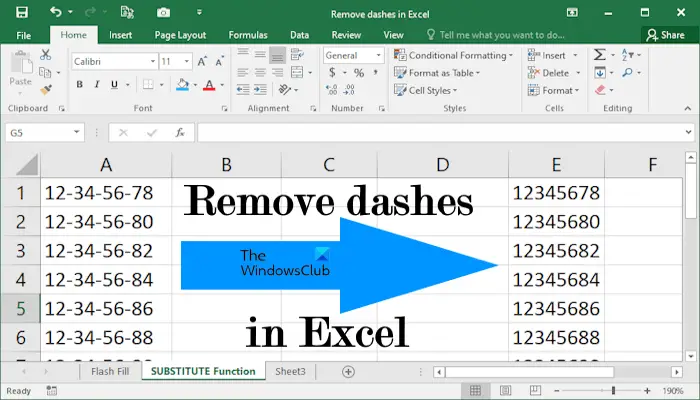
Task: Add a new sheet with plus button
Action: (x=348, y=371)
